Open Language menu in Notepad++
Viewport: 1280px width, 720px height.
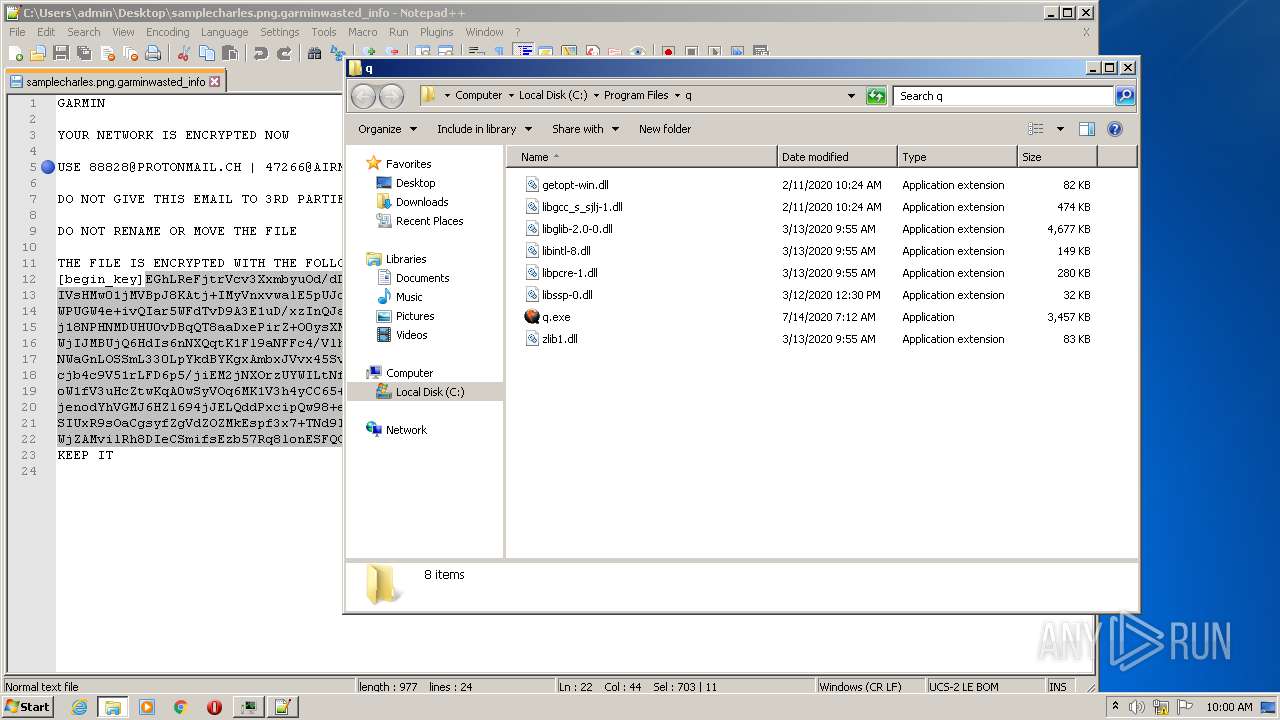point(224,32)
